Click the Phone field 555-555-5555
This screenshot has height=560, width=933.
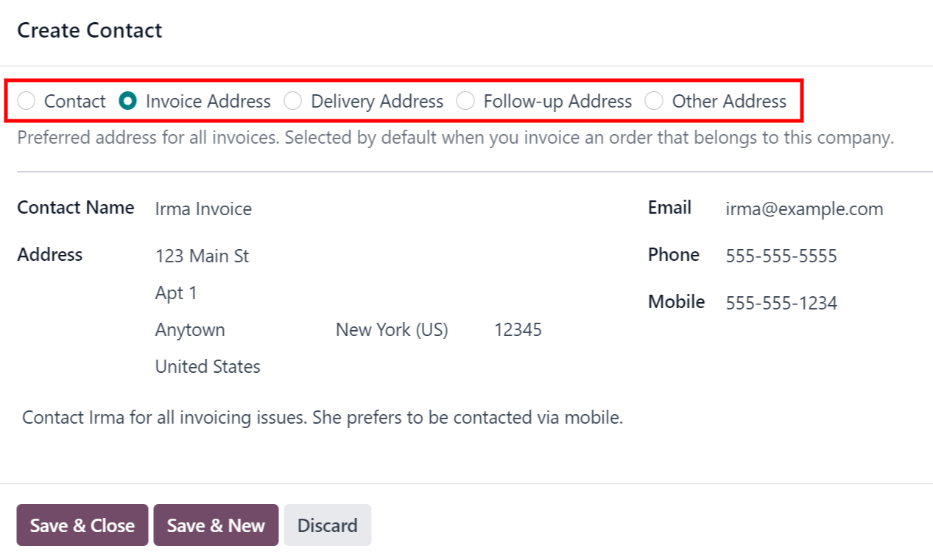(781, 256)
